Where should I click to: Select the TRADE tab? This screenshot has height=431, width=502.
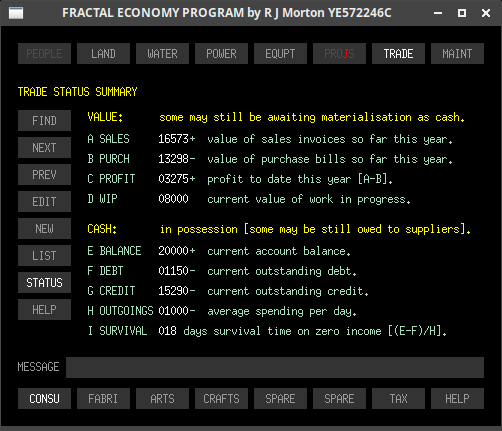(x=398, y=54)
